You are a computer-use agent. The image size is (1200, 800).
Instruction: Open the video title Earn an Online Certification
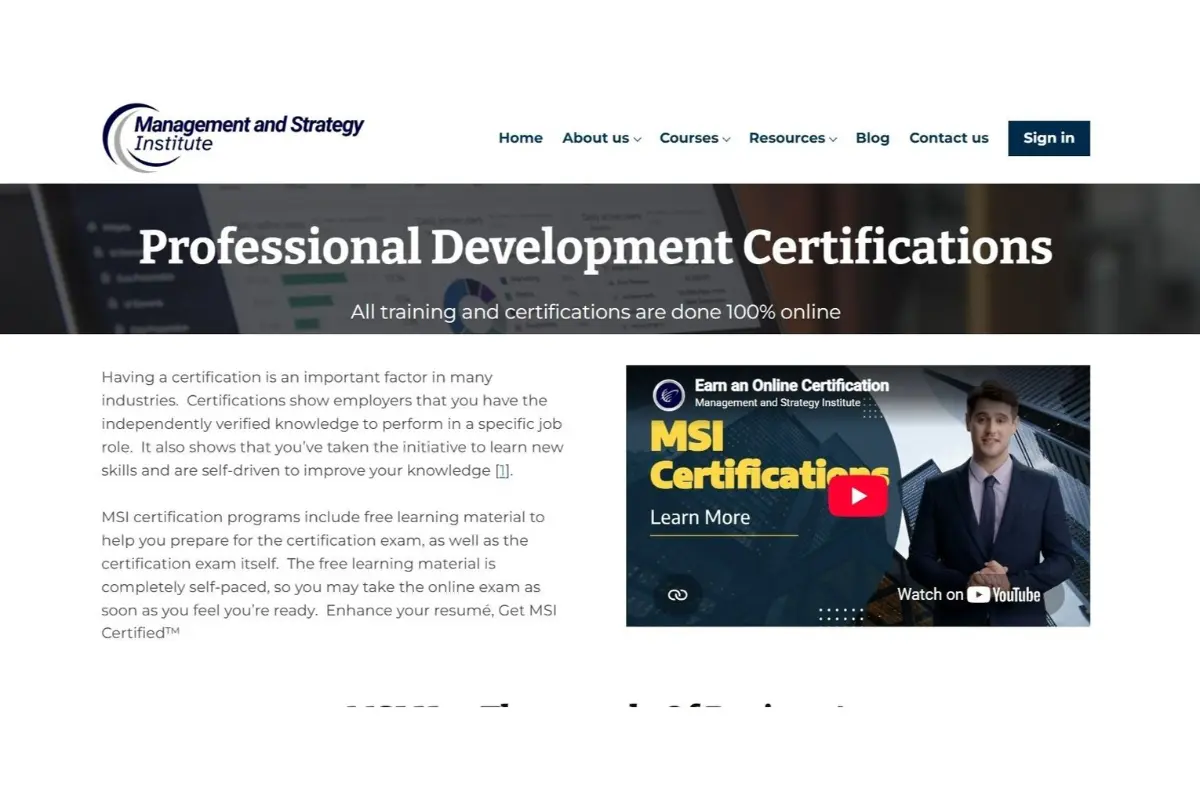pos(791,385)
